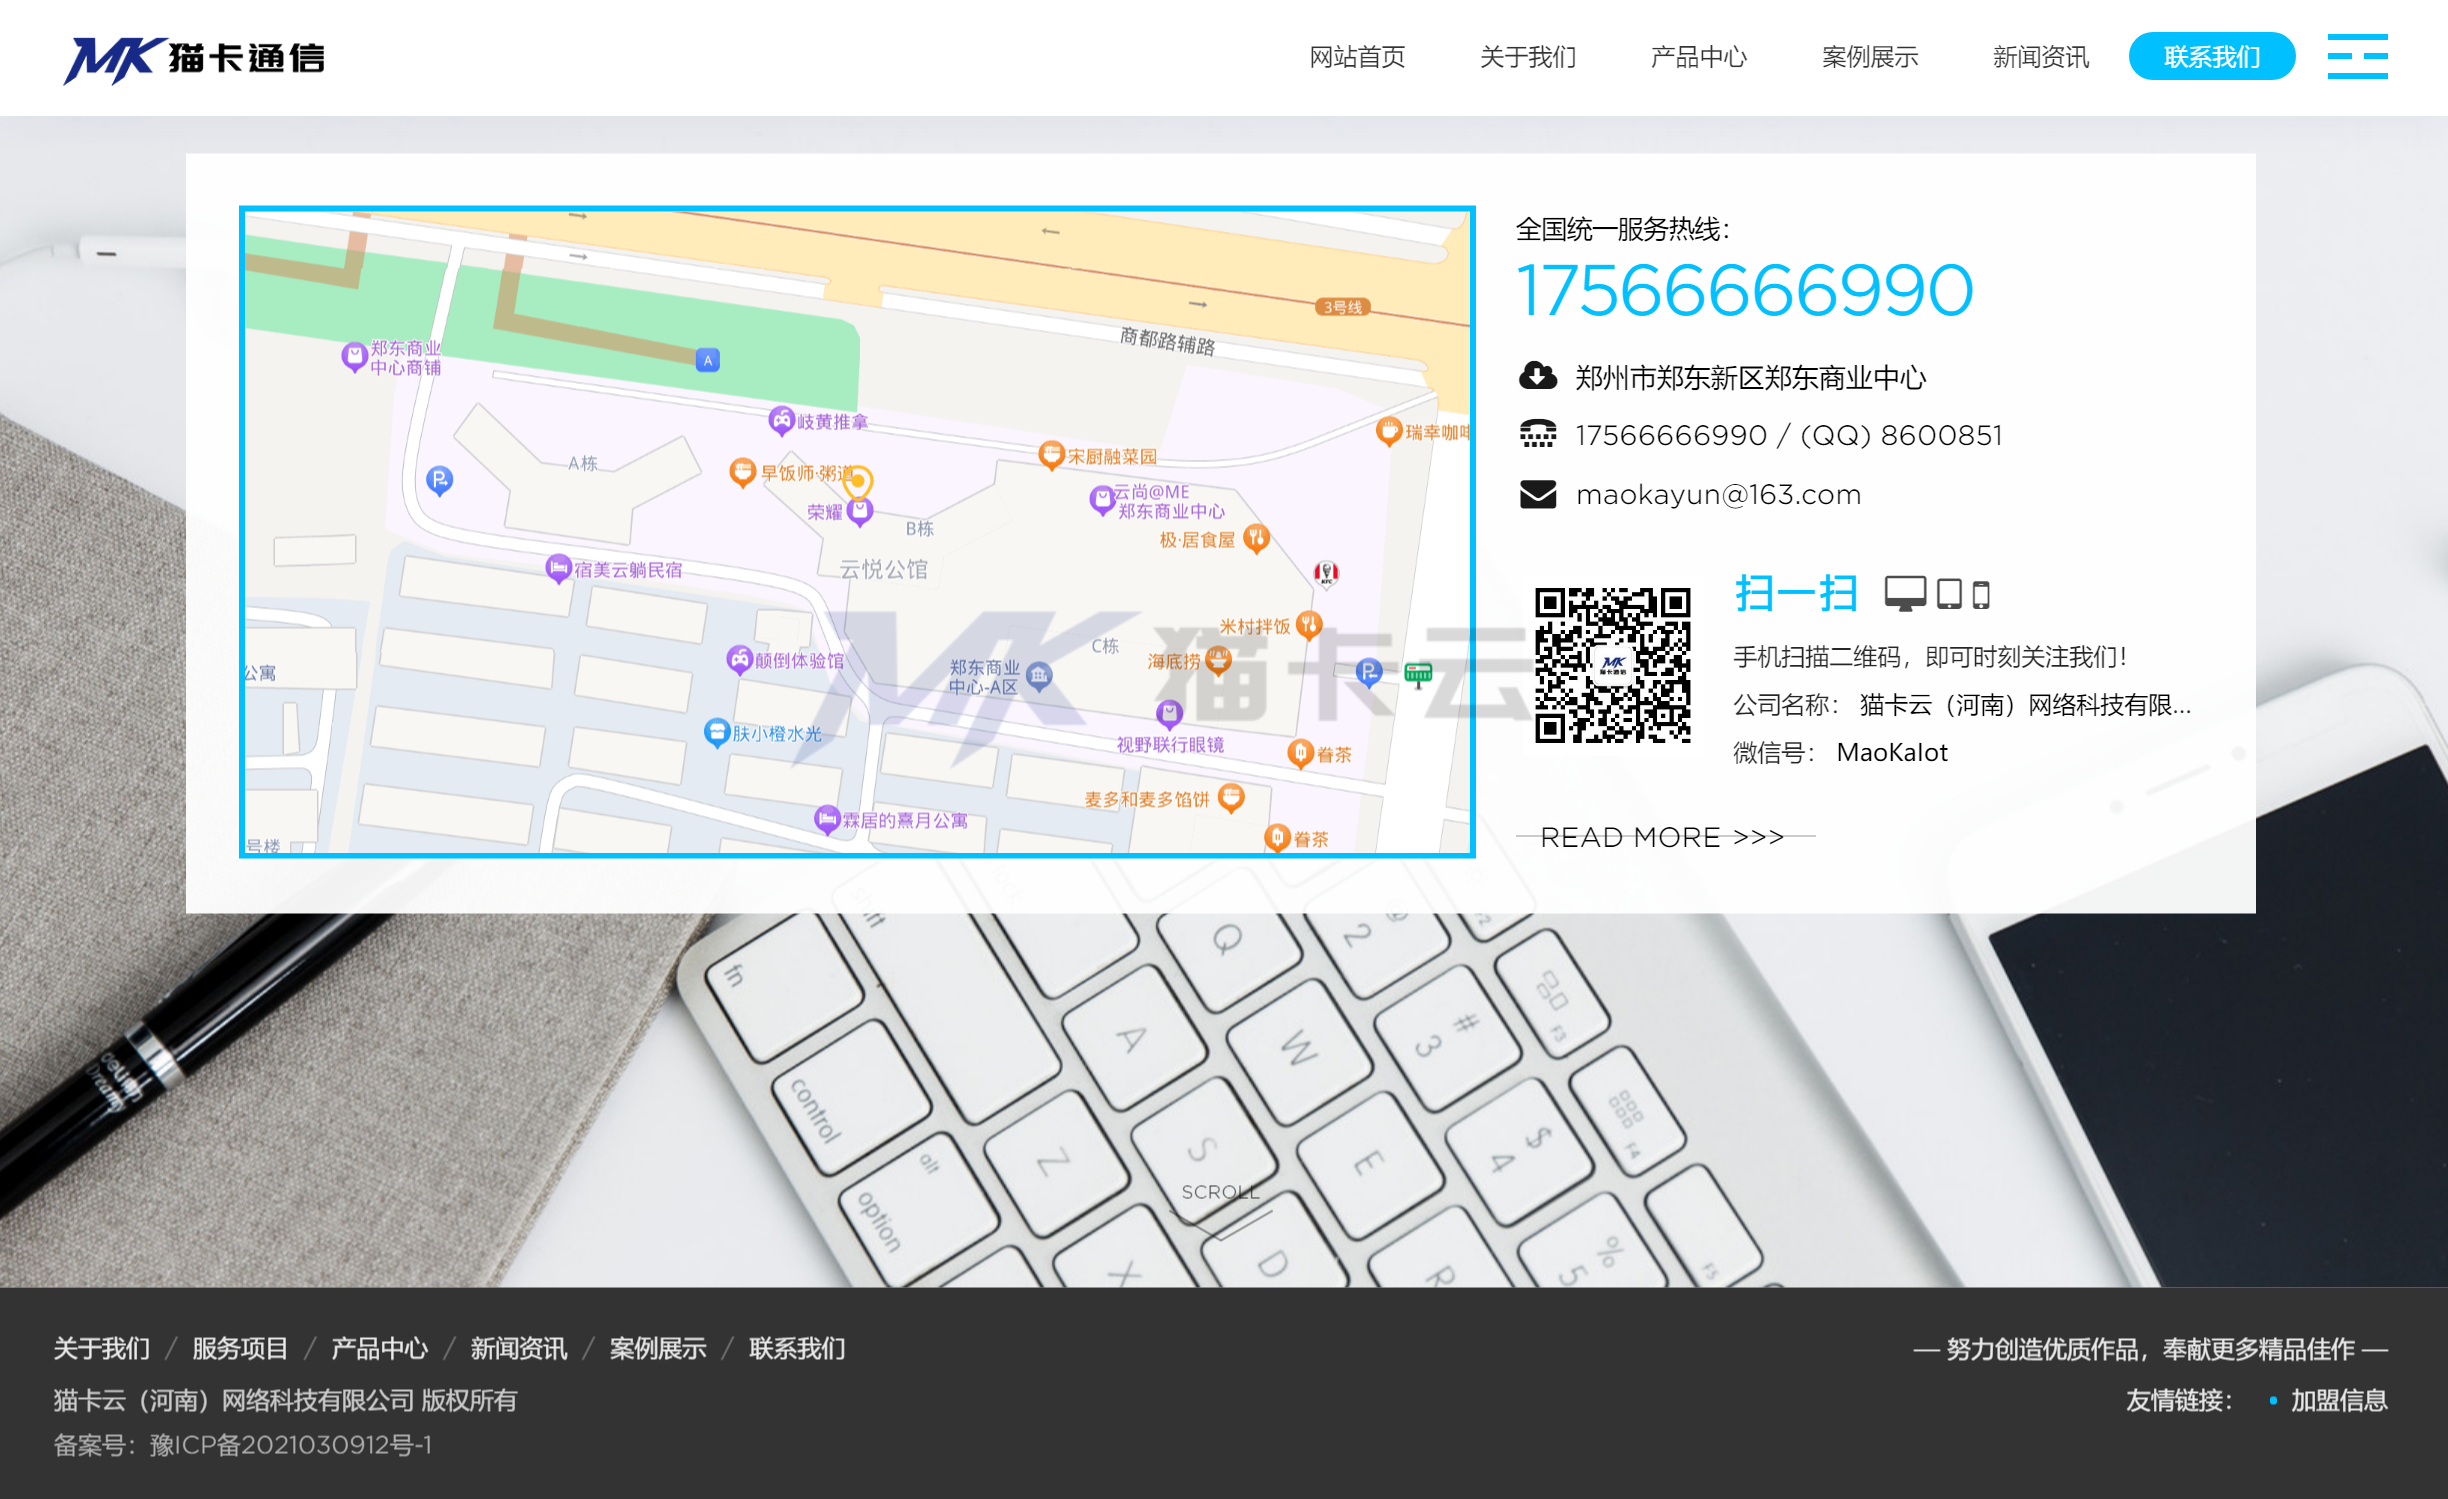Click the 云悦公馆 label on map

pyautogui.click(x=884, y=569)
